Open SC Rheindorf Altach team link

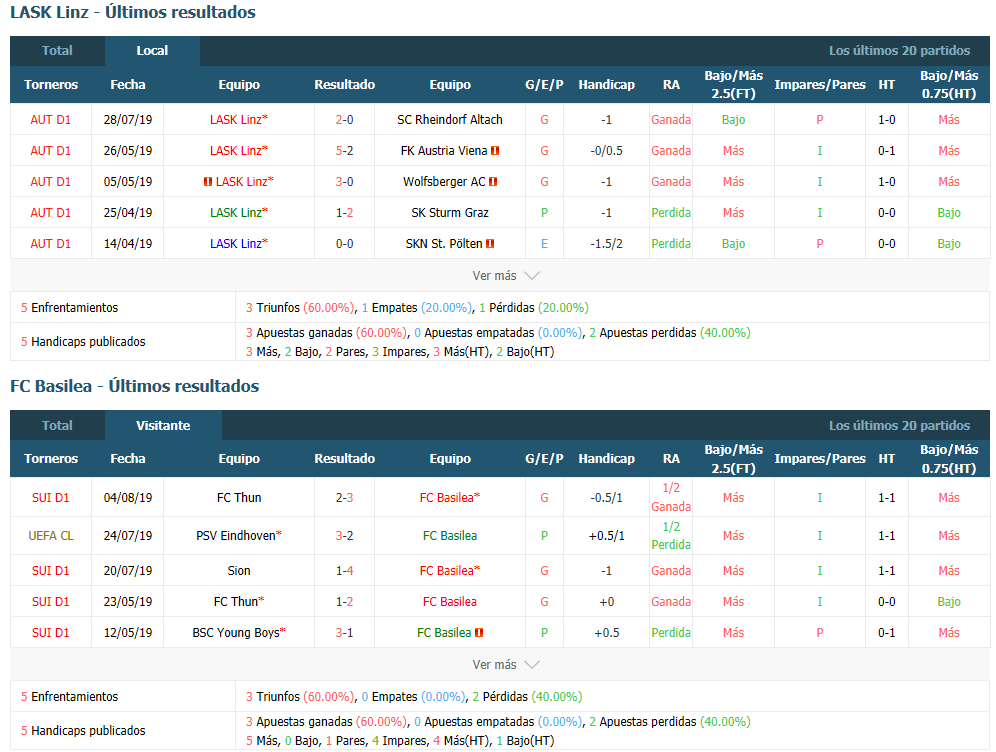point(450,119)
